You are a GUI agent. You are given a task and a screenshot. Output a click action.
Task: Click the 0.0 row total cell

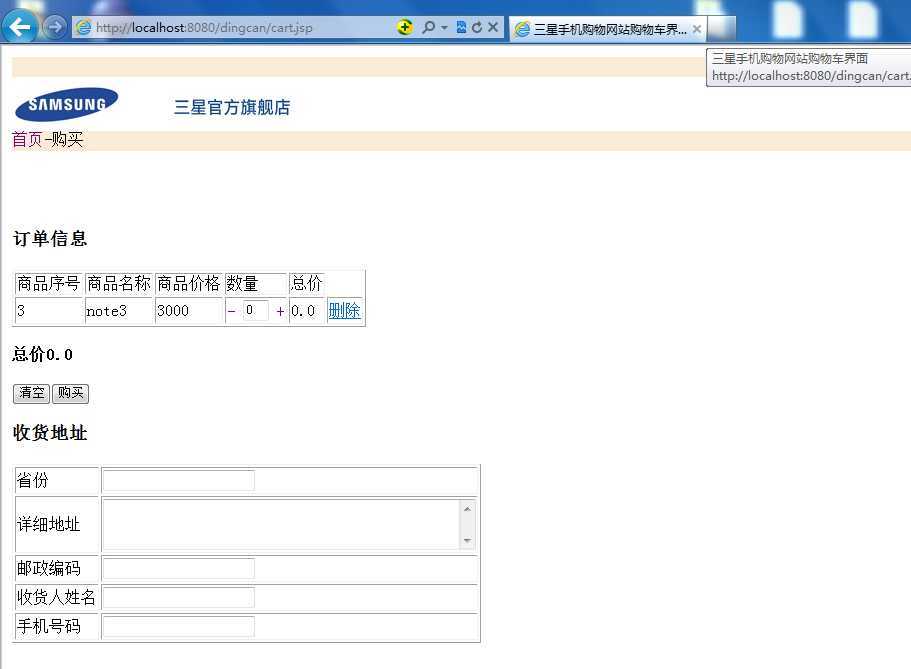(307, 311)
